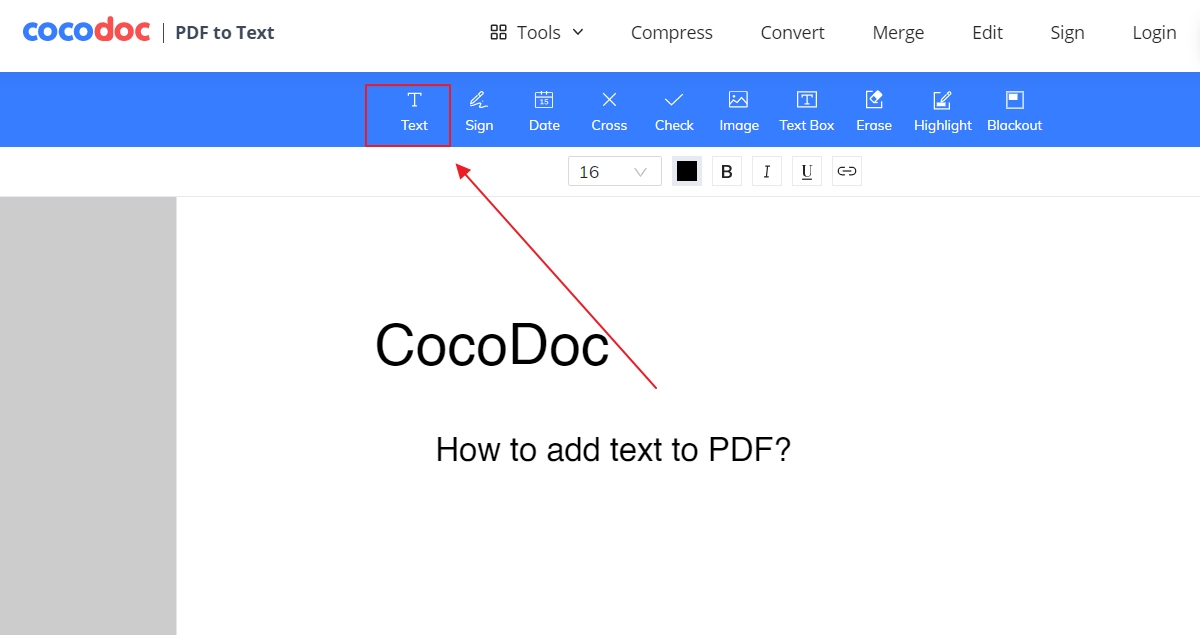Select the Blackout tool
This screenshot has width=1200, height=635.
1014,112
